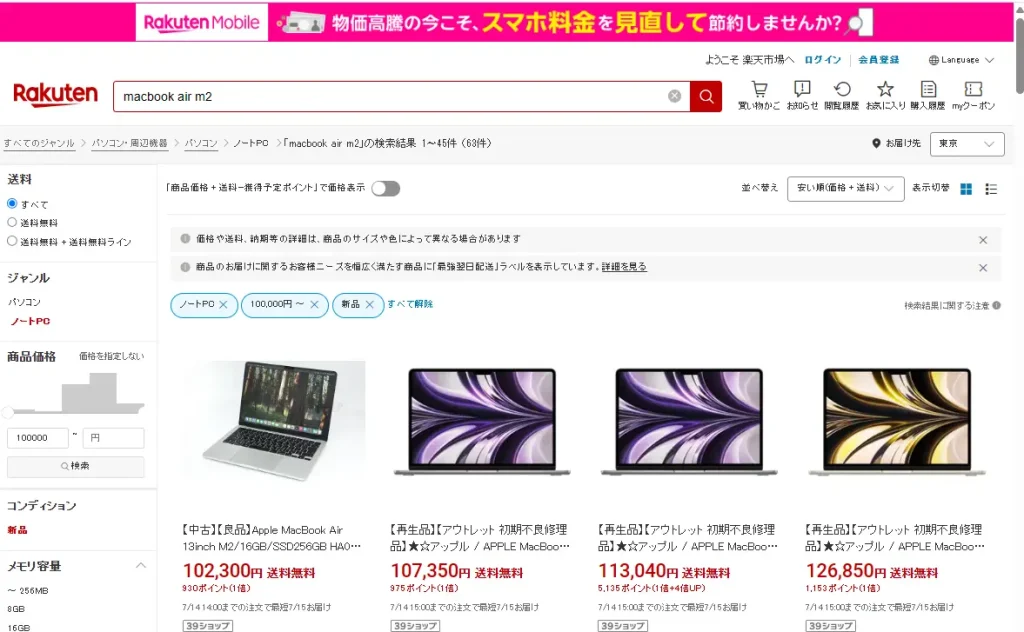Remove the 新品 filter chip

370,305
